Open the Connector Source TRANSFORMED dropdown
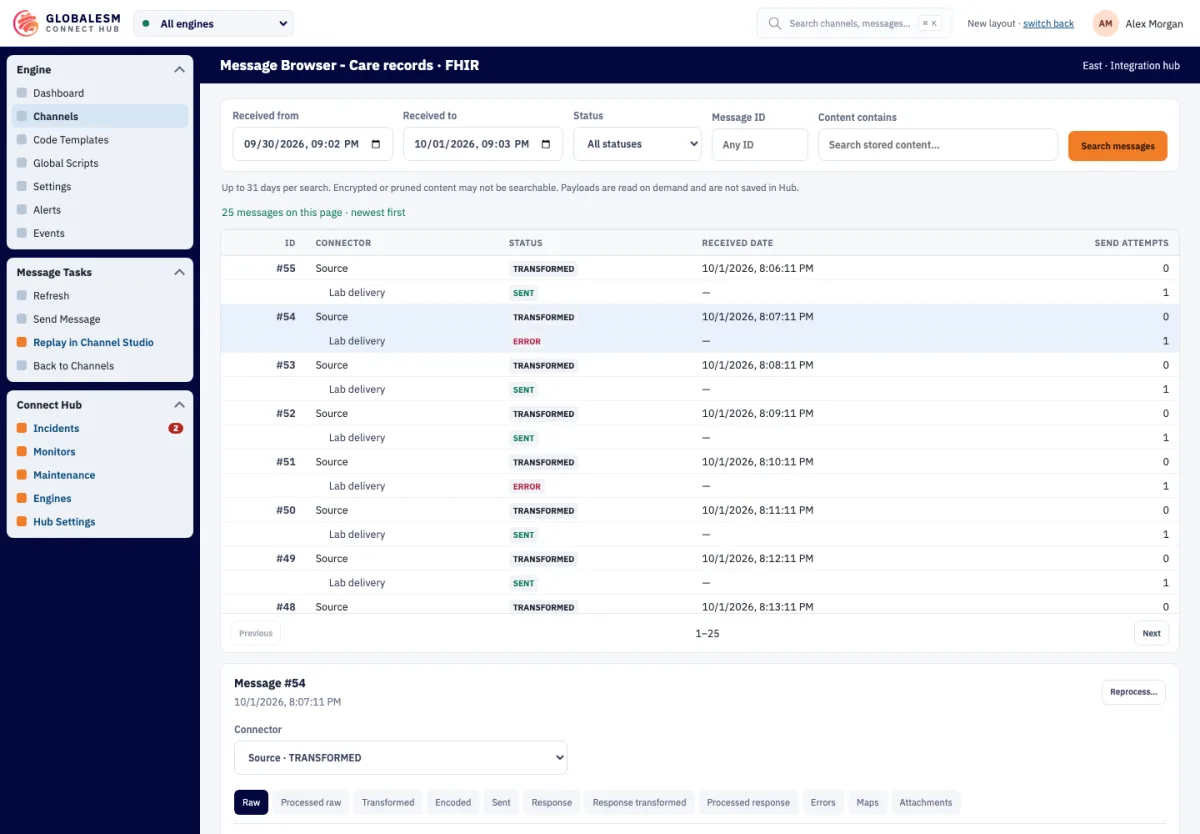The width and height of the screenshot is (1200, 834). pyautogui.click(x=401, y=758)
